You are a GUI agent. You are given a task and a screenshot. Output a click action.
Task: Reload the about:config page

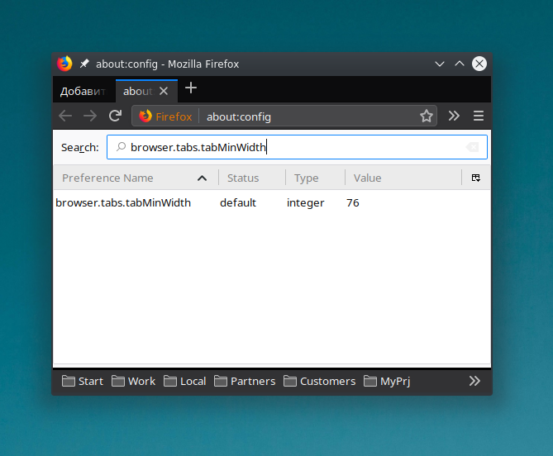coord(115,116)
